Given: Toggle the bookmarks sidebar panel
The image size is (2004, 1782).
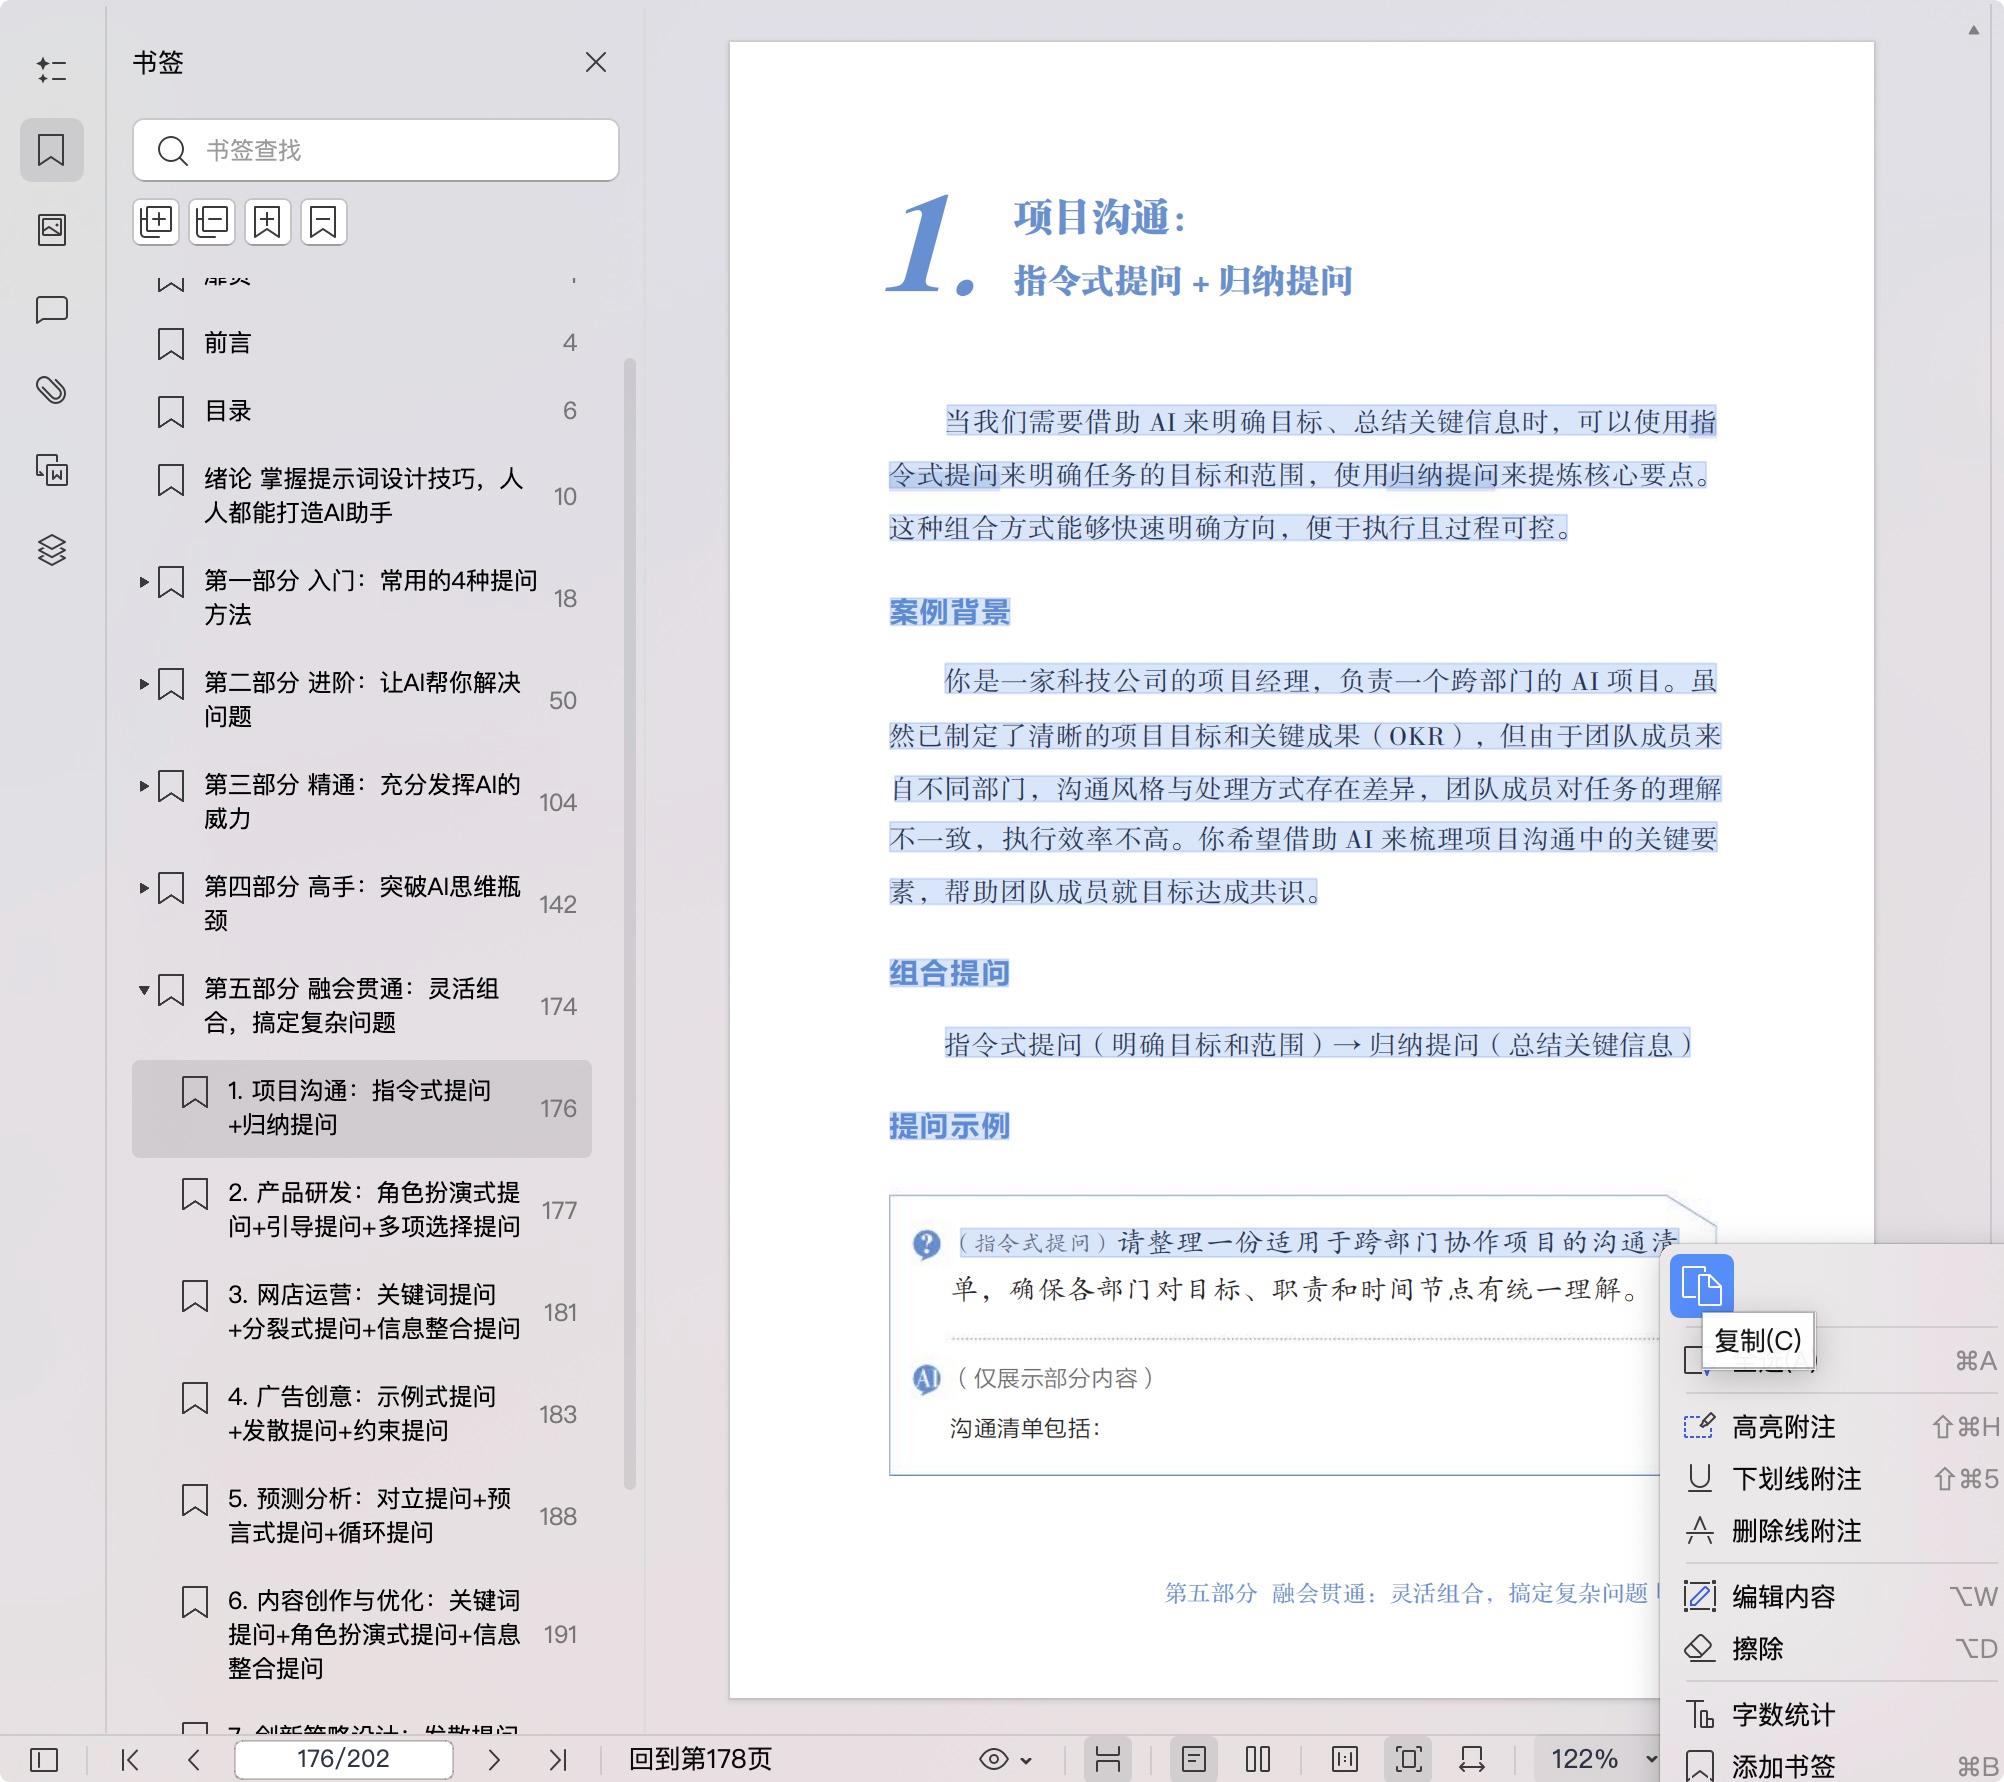Looking at the screenshot, I should click(x=52, y=150).
